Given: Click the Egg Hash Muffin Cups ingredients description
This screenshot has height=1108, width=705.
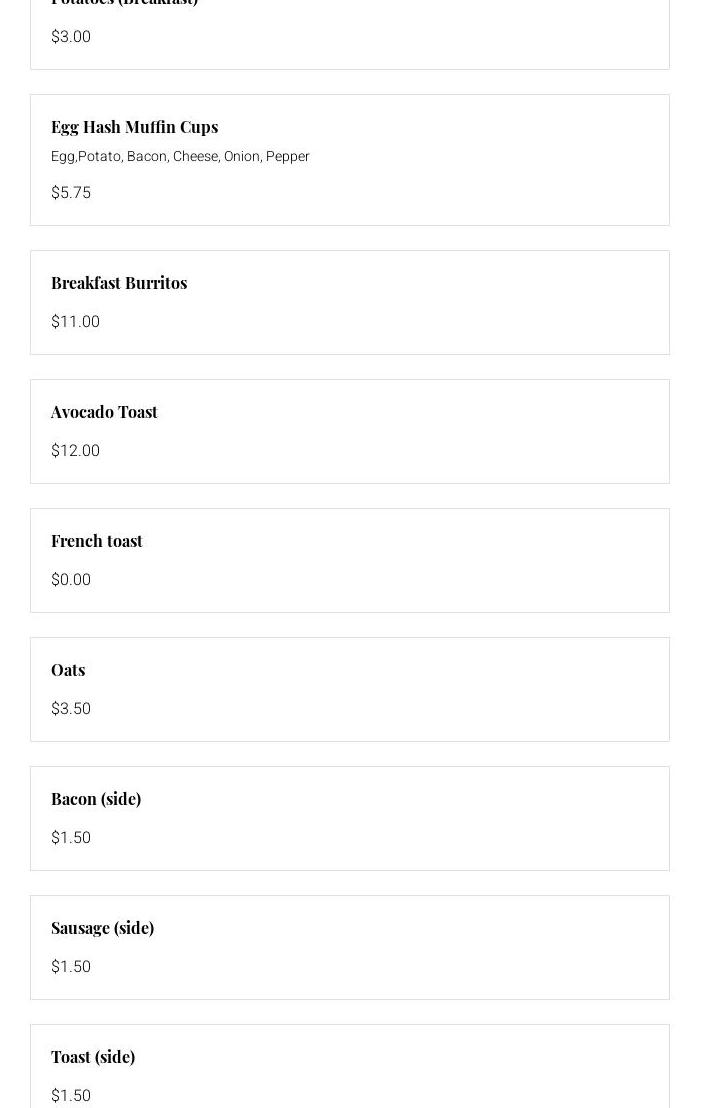Looking at the screenshot, I should tap(180, 156).
